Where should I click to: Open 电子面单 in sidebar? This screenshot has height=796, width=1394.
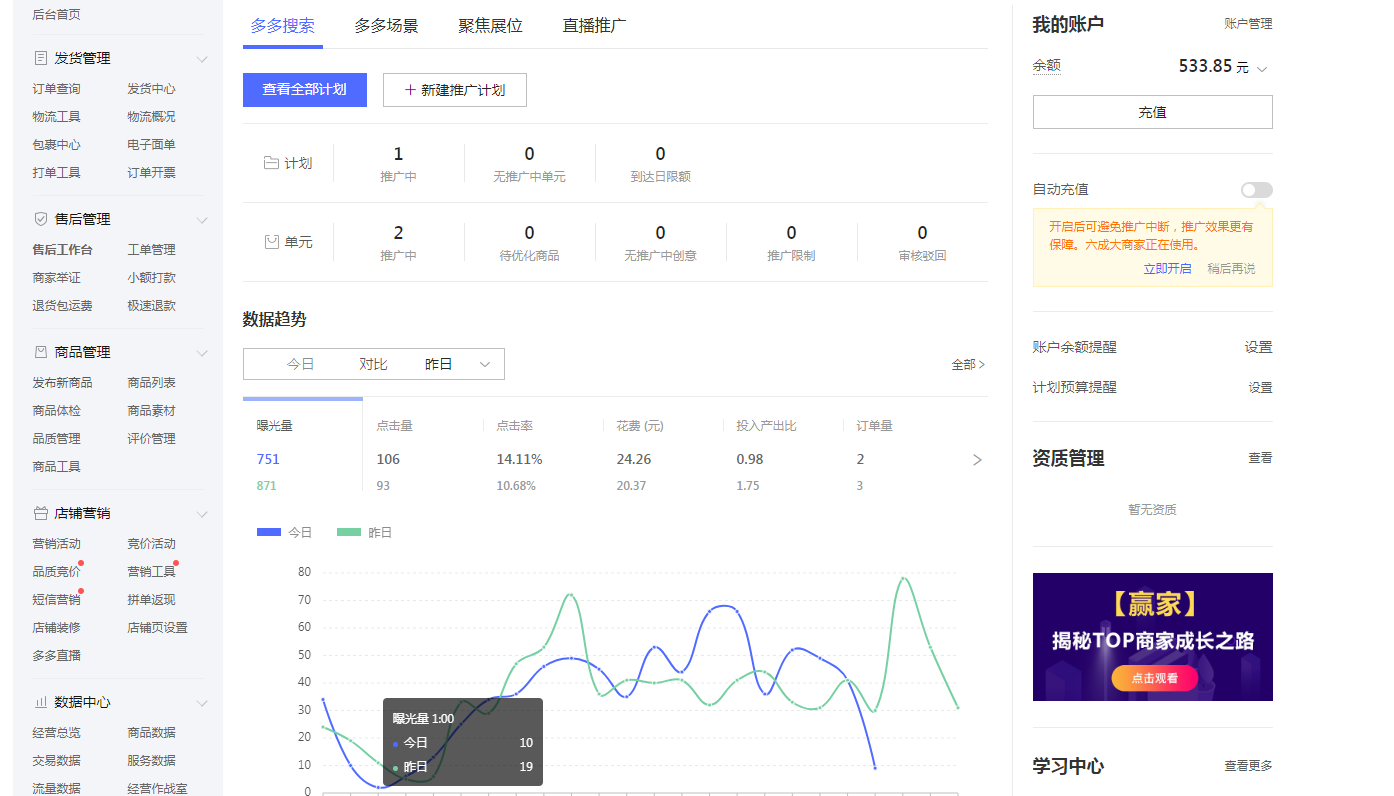(151, 145)
